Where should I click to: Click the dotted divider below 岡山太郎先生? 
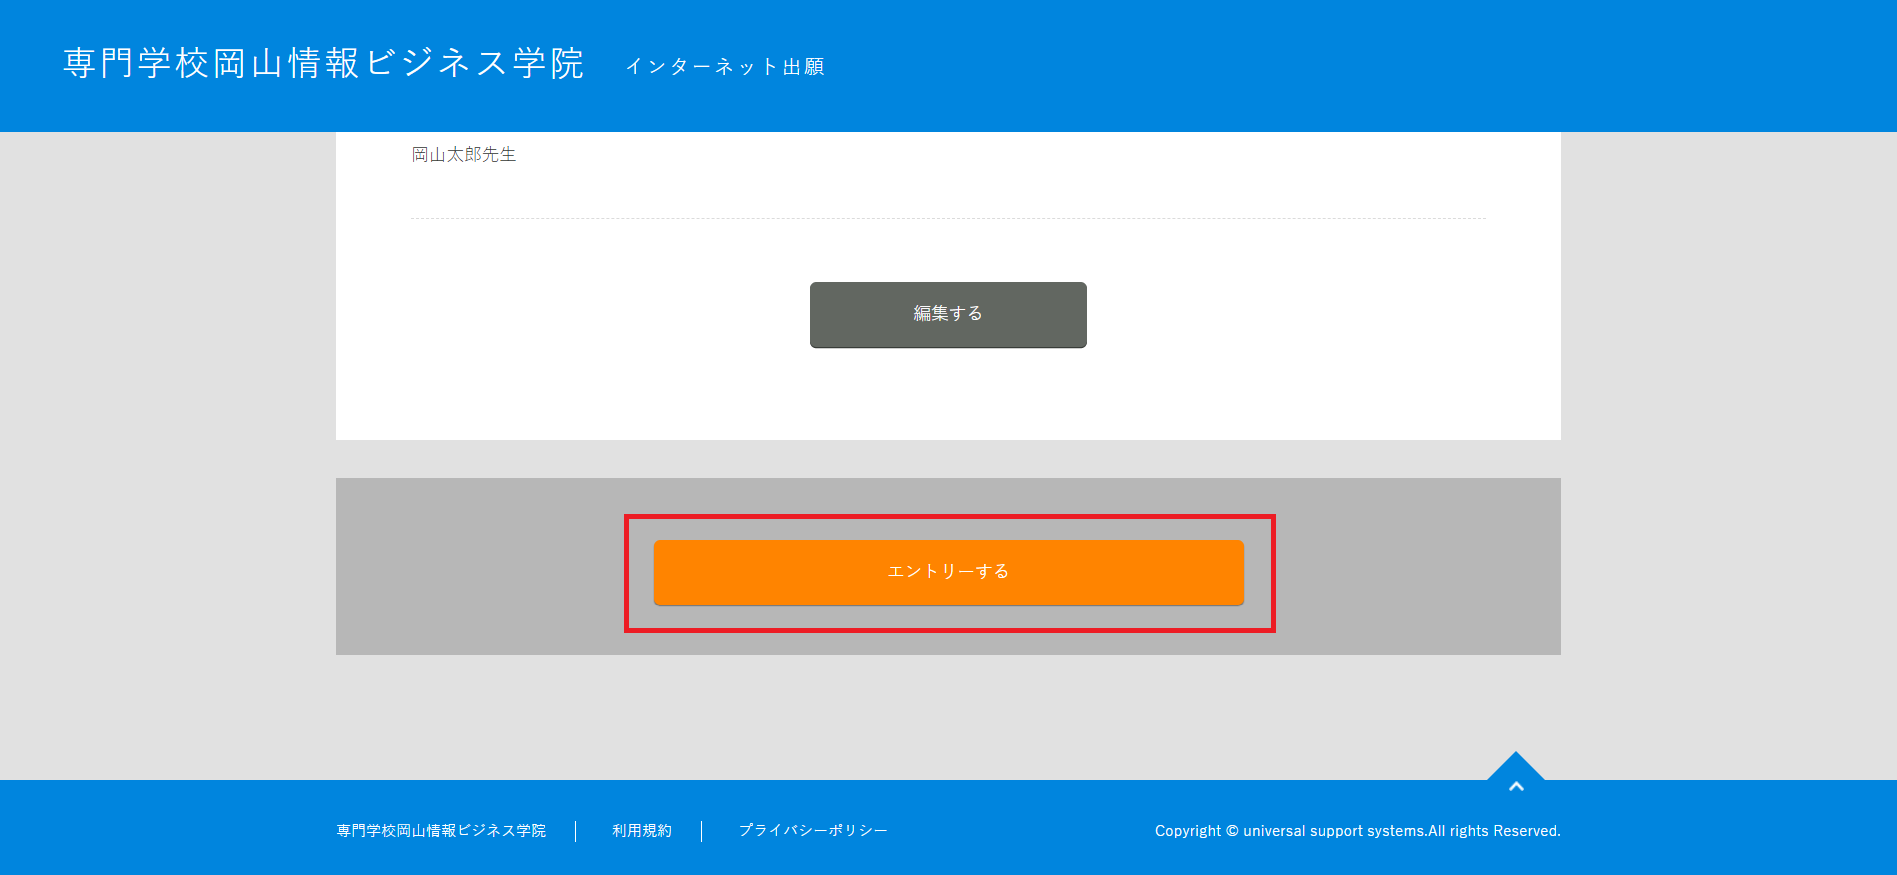[x=948, y=218]
